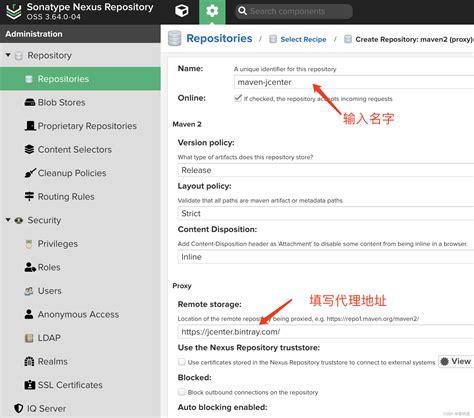Click the LDAP book icon
The width and height of the screenshot is (474, 418).
[x=29, y=338]
